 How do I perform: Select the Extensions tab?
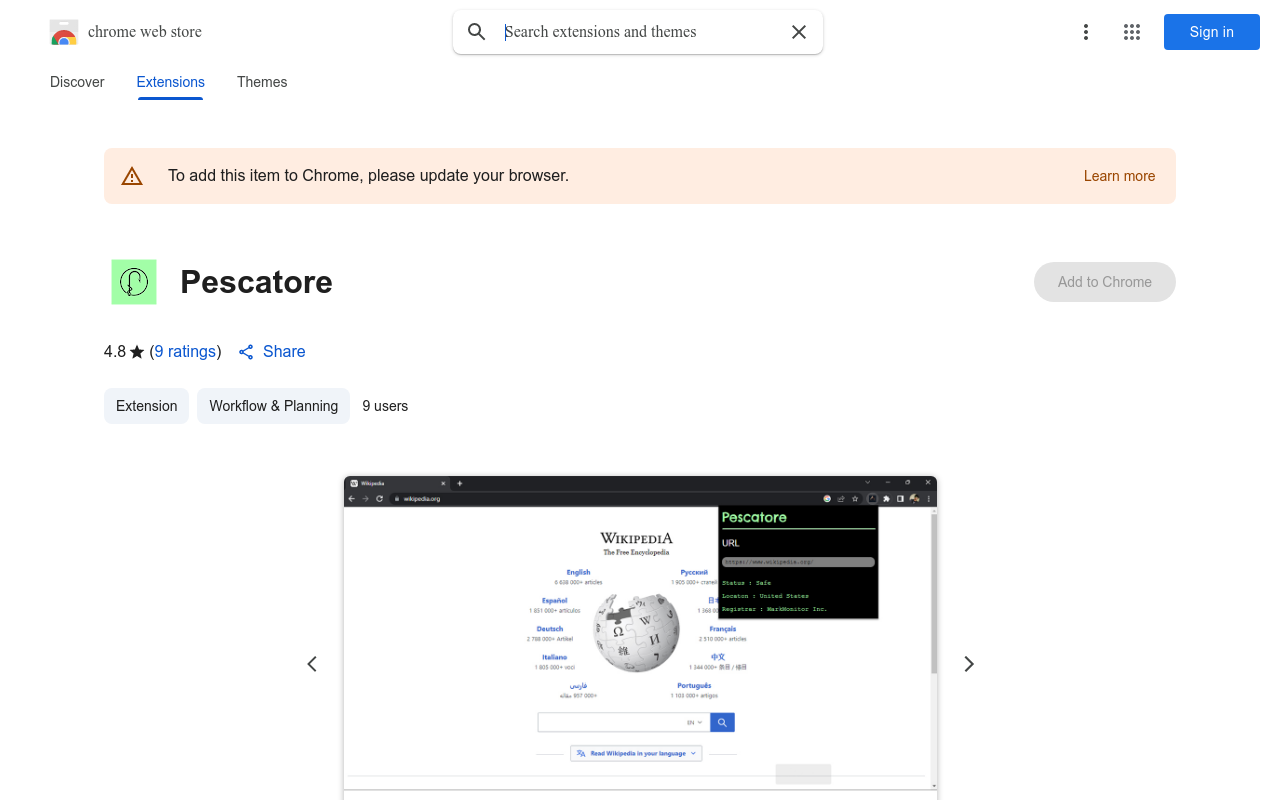(171, 82)
